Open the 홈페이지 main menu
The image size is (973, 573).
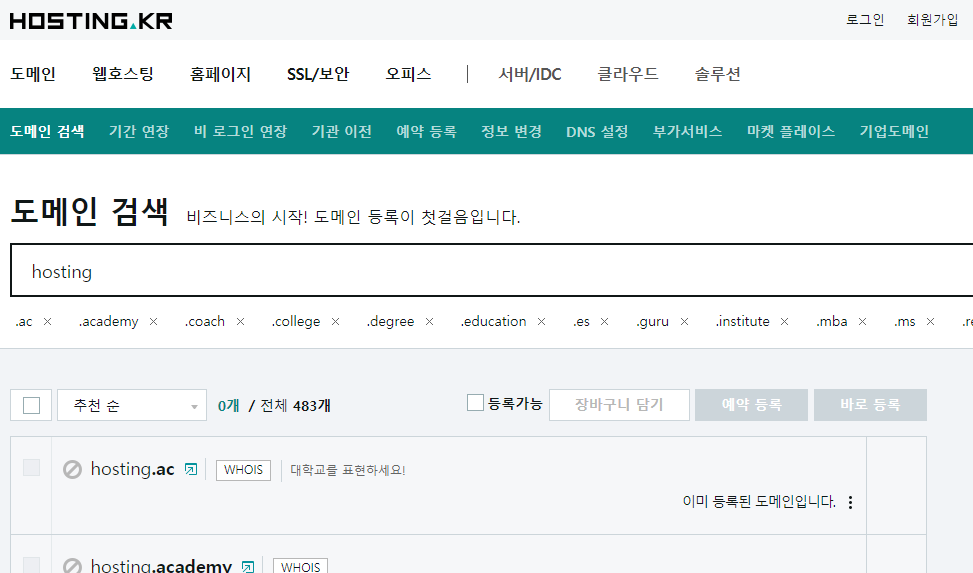pos(220,74)
